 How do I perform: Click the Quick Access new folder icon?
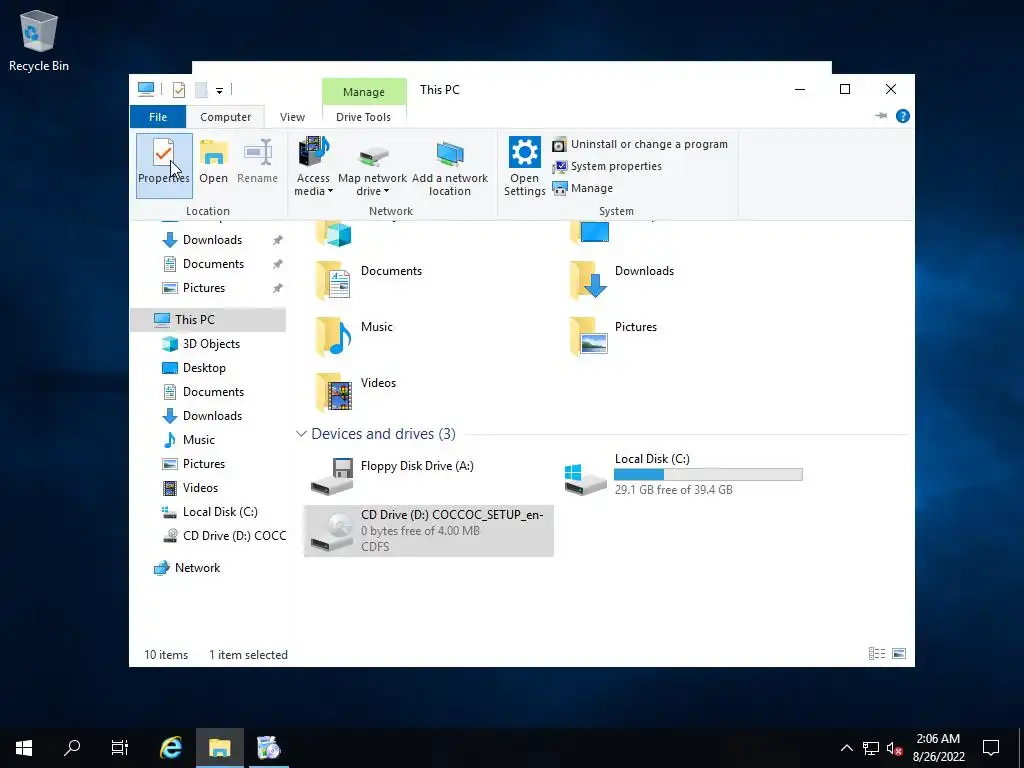click(x=202, y=90)
